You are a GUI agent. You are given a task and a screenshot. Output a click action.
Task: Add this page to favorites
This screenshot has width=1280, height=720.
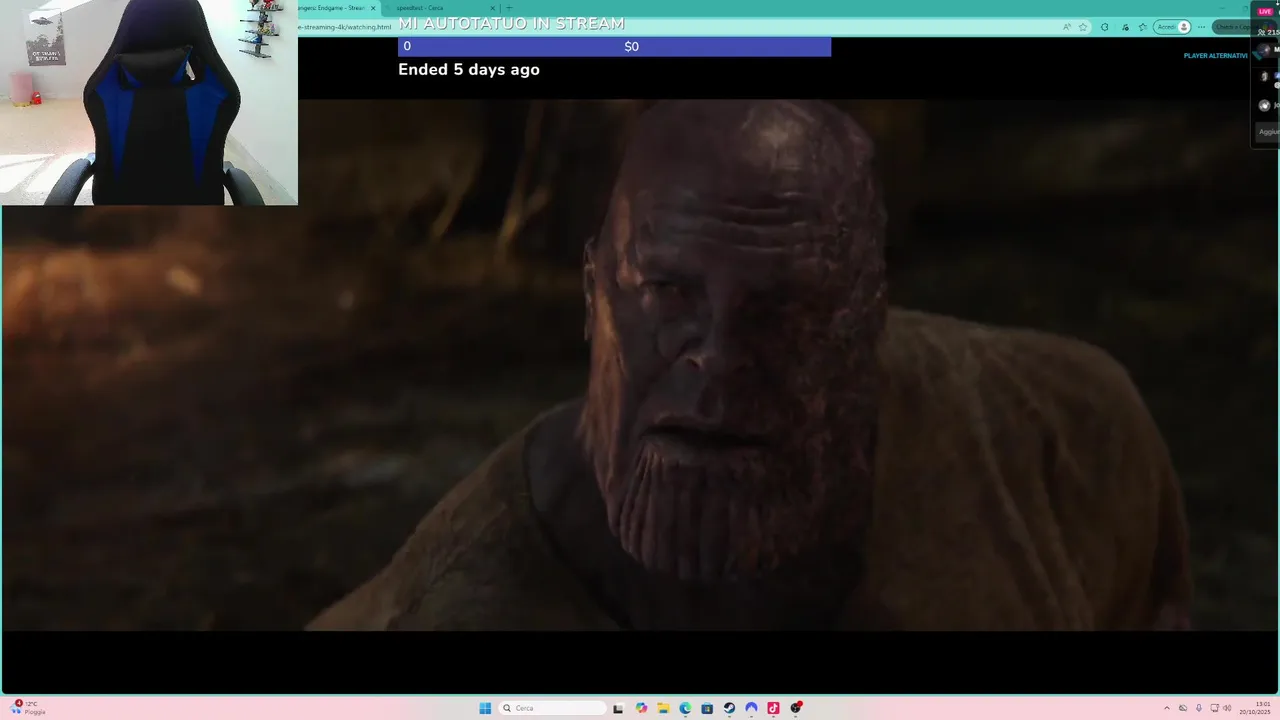coord(1083,27)
